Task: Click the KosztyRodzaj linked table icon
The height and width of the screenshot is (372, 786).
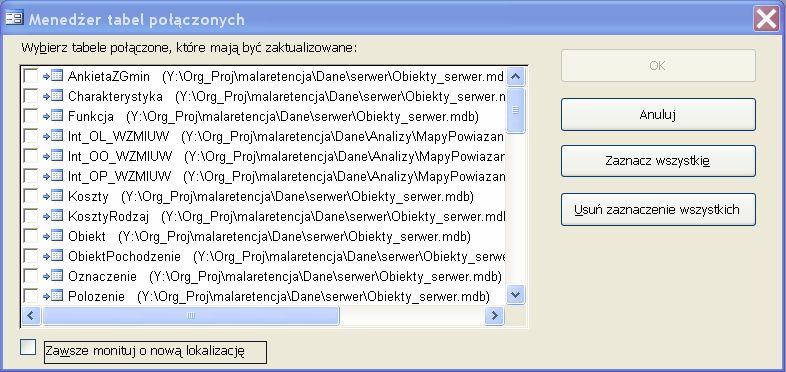Action: click(53, 216)
